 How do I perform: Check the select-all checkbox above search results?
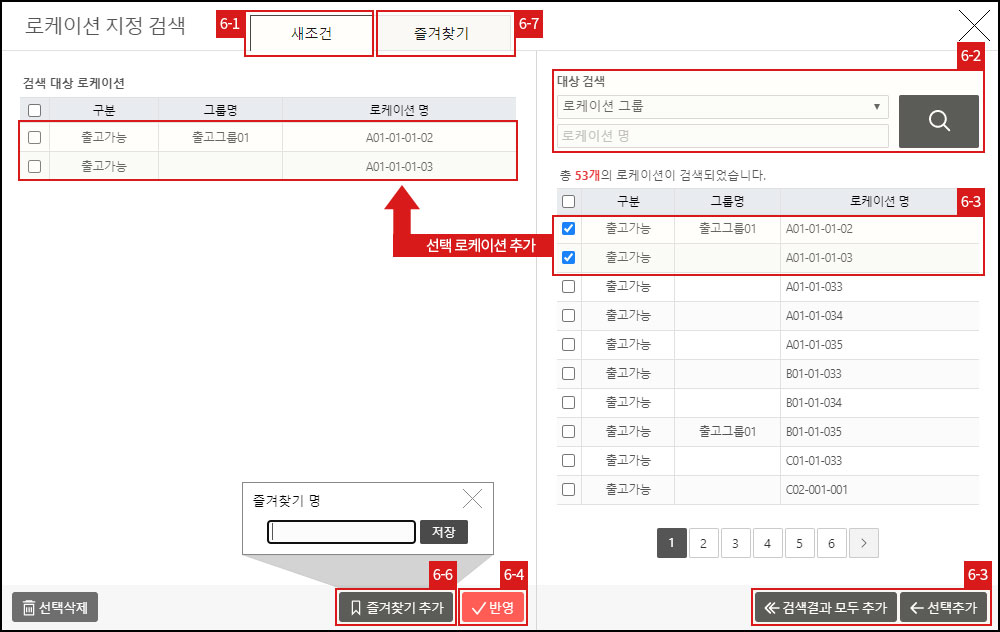point(568,200)
